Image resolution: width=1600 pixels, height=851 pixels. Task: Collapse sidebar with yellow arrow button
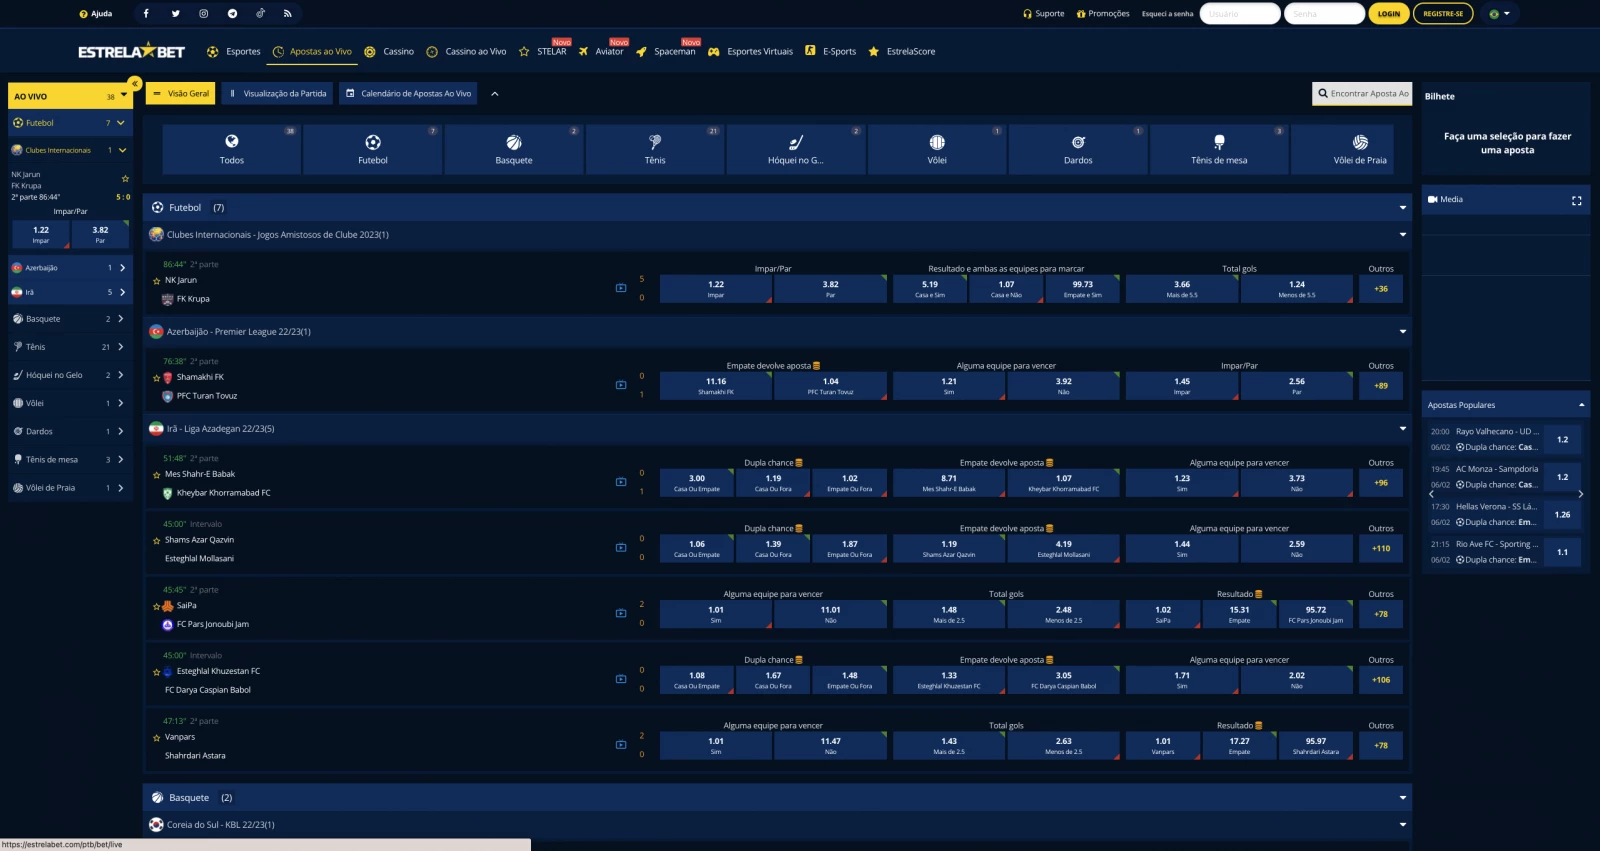[x=134, y=84]
